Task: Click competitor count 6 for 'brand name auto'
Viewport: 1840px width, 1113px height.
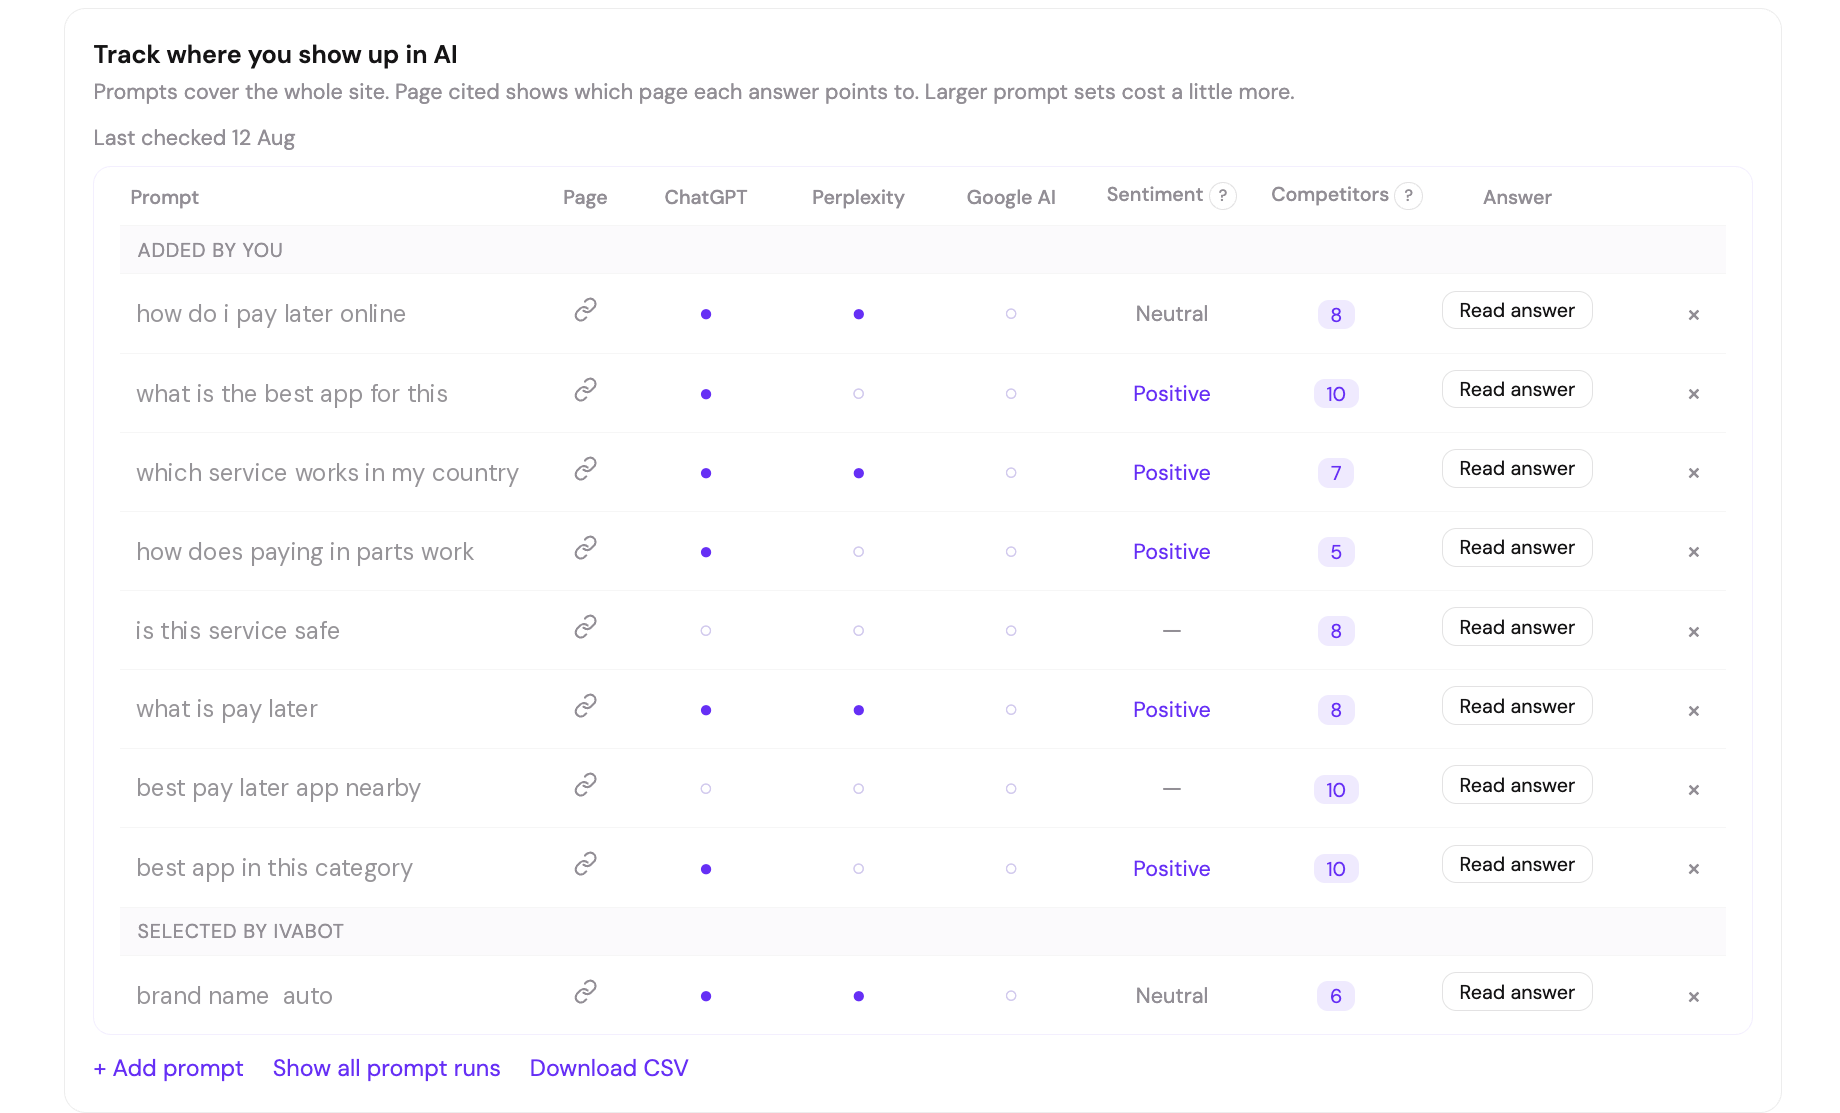Action: (1336, 996)
